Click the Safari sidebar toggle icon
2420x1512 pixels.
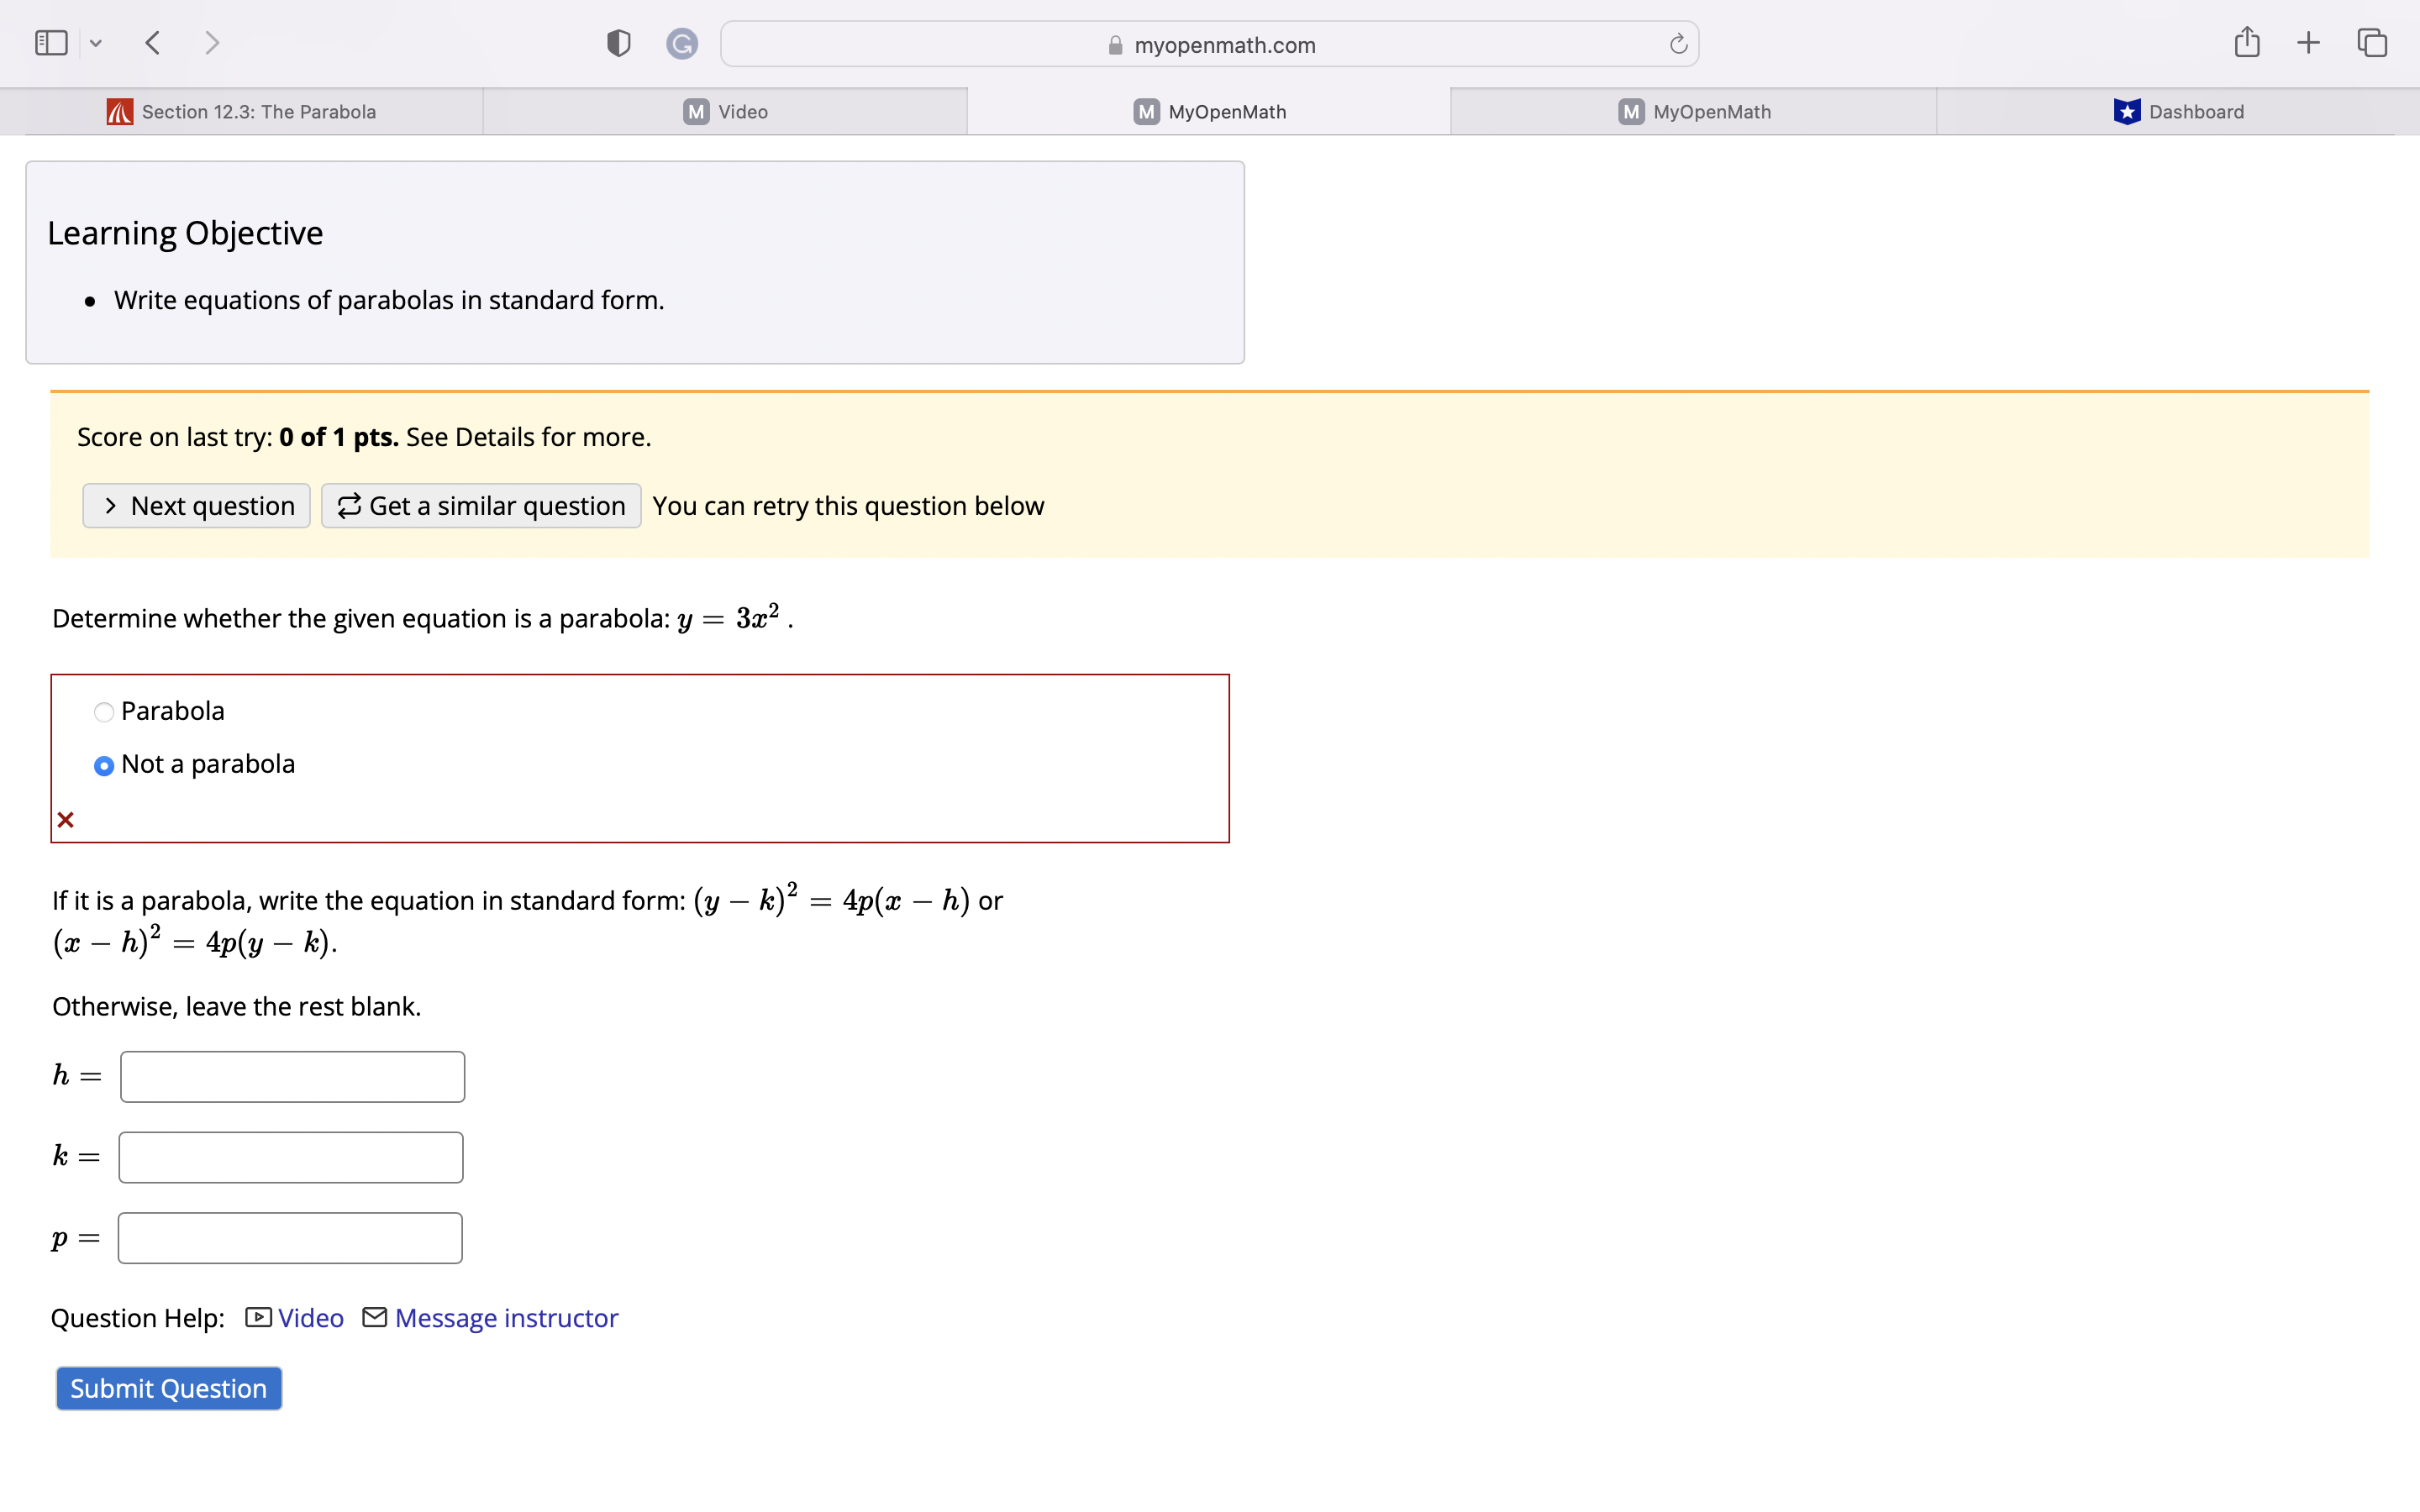[x=51, y=43]
